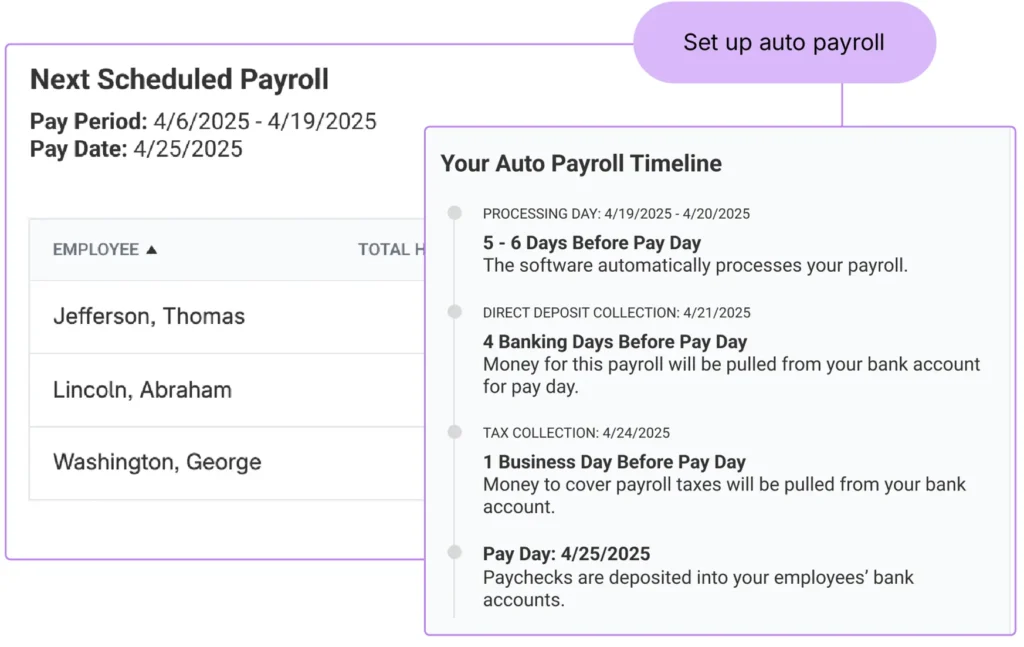Select the "4 Banking Days Before Pay Day" heading
1024x647 pixels.
point(615,342)
